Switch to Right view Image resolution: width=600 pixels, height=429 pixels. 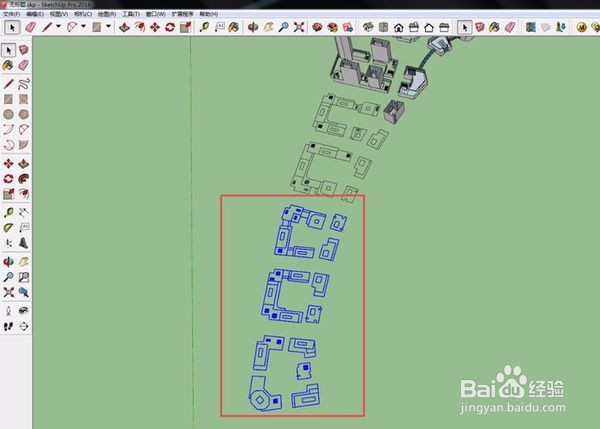point(414,27)
